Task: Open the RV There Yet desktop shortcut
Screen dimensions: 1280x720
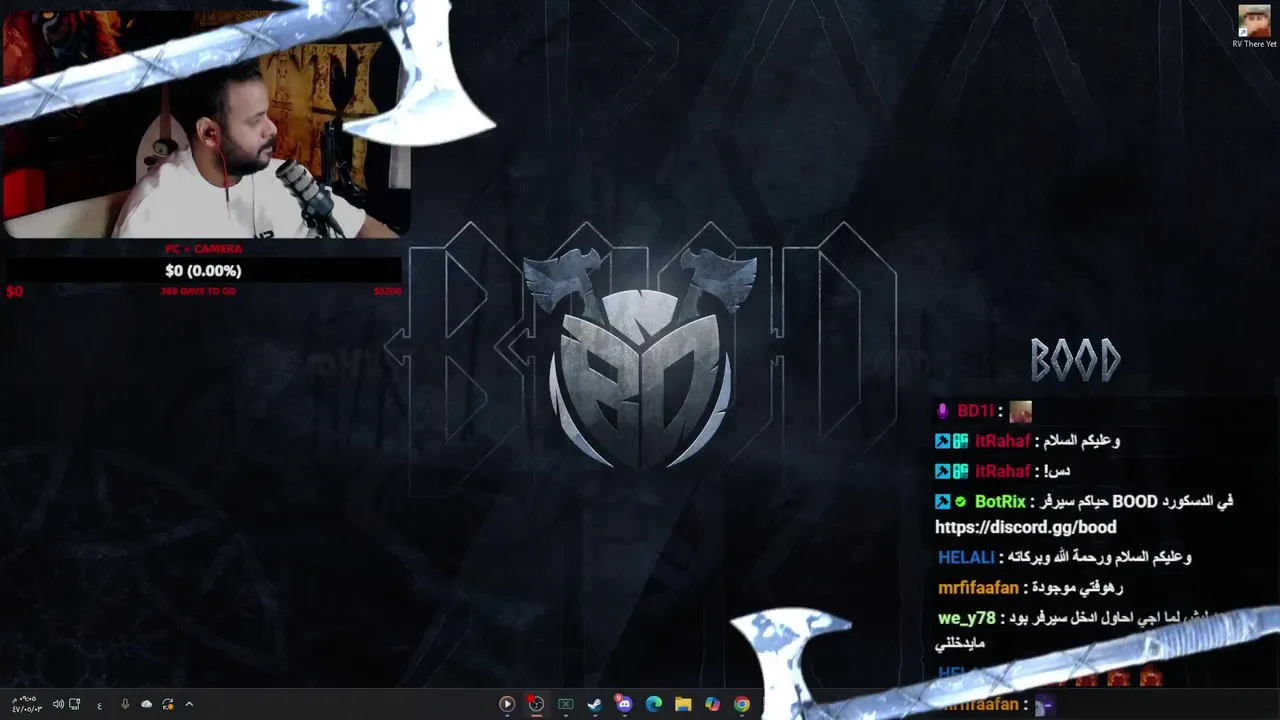Action: tap(1254, 27)
